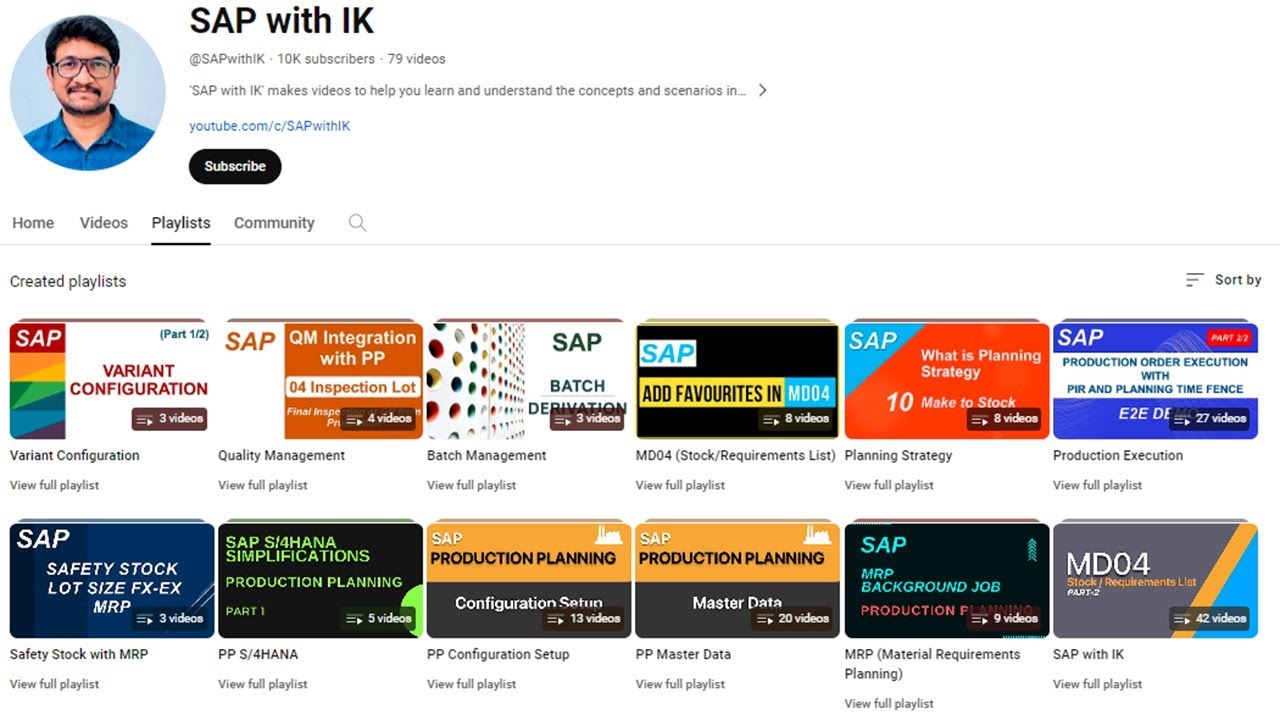The width and height of the screenshot is (1280, 720).
Task: Click the Safety Stock with MRP title
Action: [77, 654]
